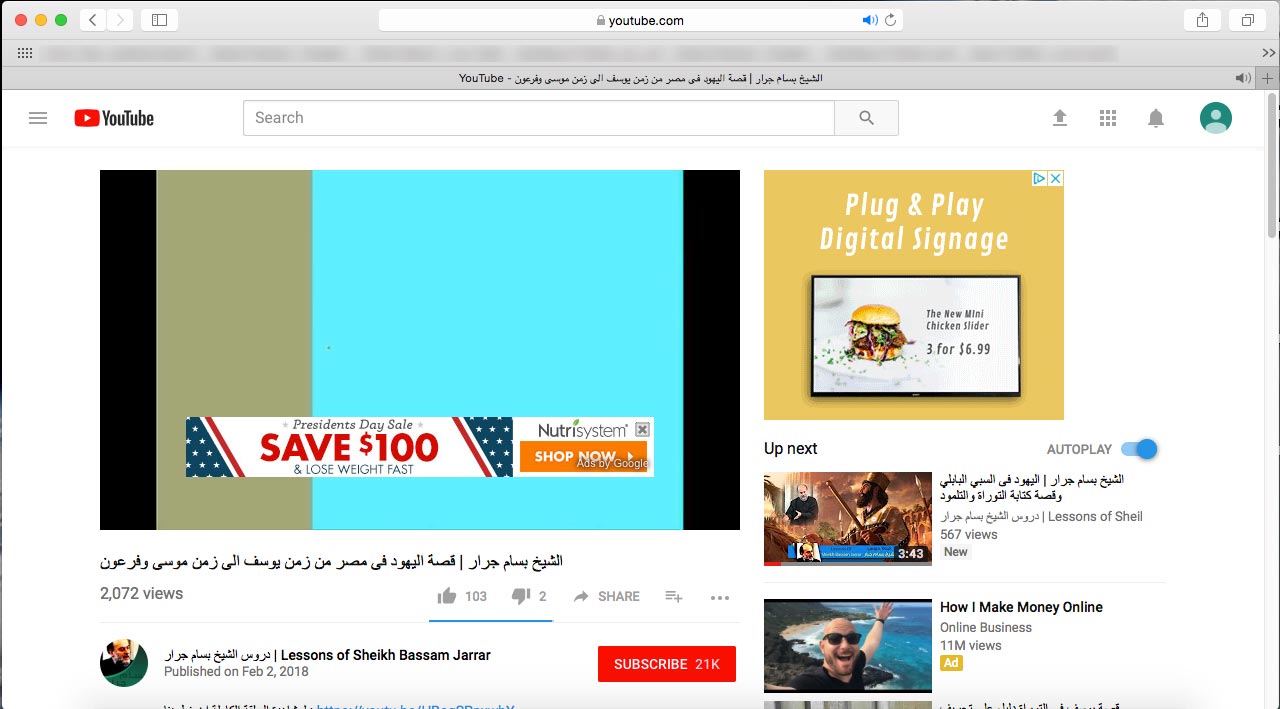Select the YouTube video tab
The width and height of the screenshot is (1280, 709).
(x=640, y=78)
